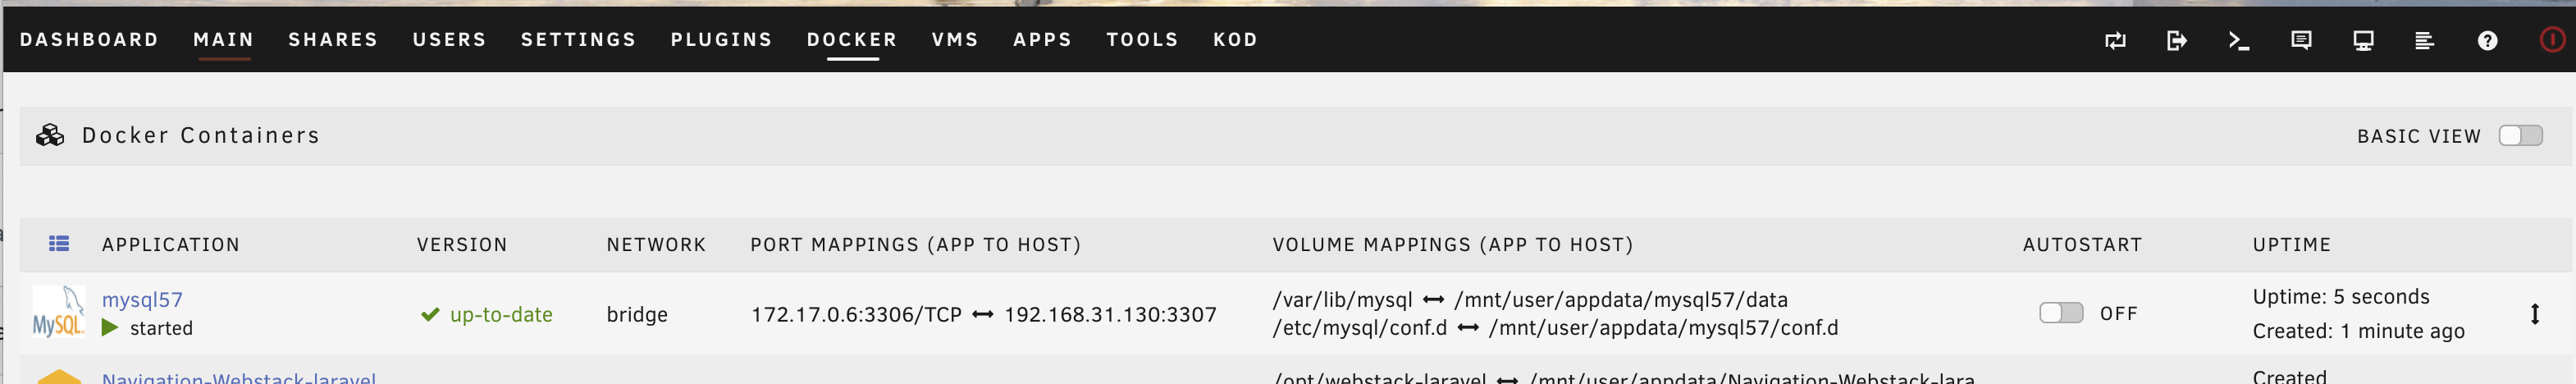This screenshot has height=384, width=2576.
Task: Click the red alert power icon
Action: point(2552,40)
